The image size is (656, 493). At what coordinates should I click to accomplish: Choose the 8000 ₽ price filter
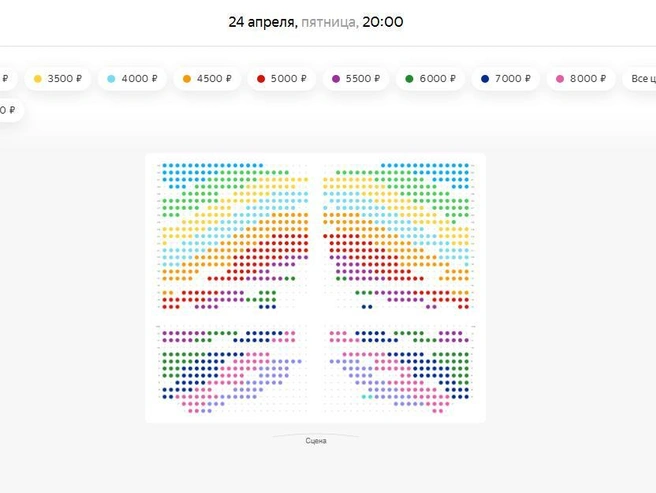[581, 79]
